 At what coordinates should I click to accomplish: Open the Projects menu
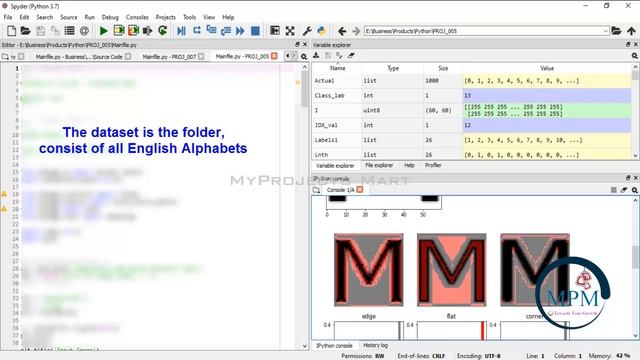[x=165, y=17]
